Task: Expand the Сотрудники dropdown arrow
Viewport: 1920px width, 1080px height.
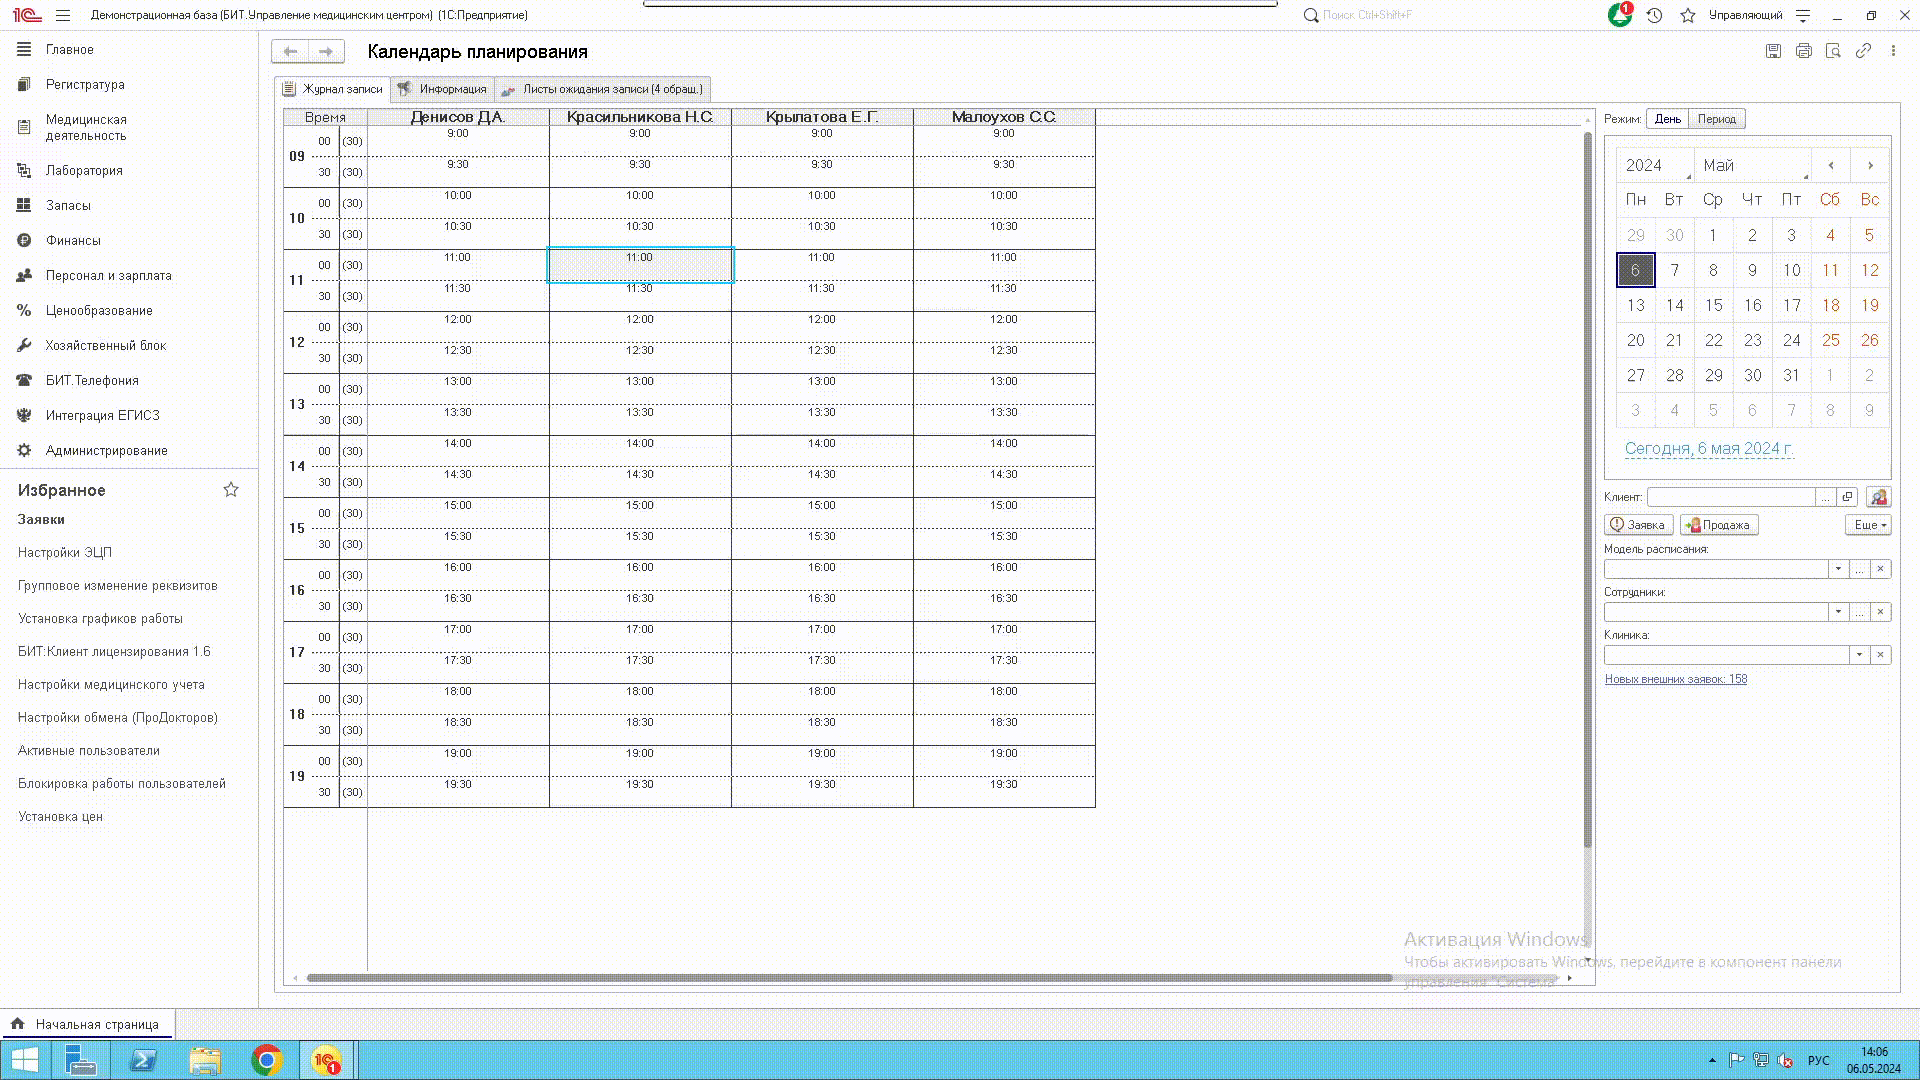Action: (1838, 612)
